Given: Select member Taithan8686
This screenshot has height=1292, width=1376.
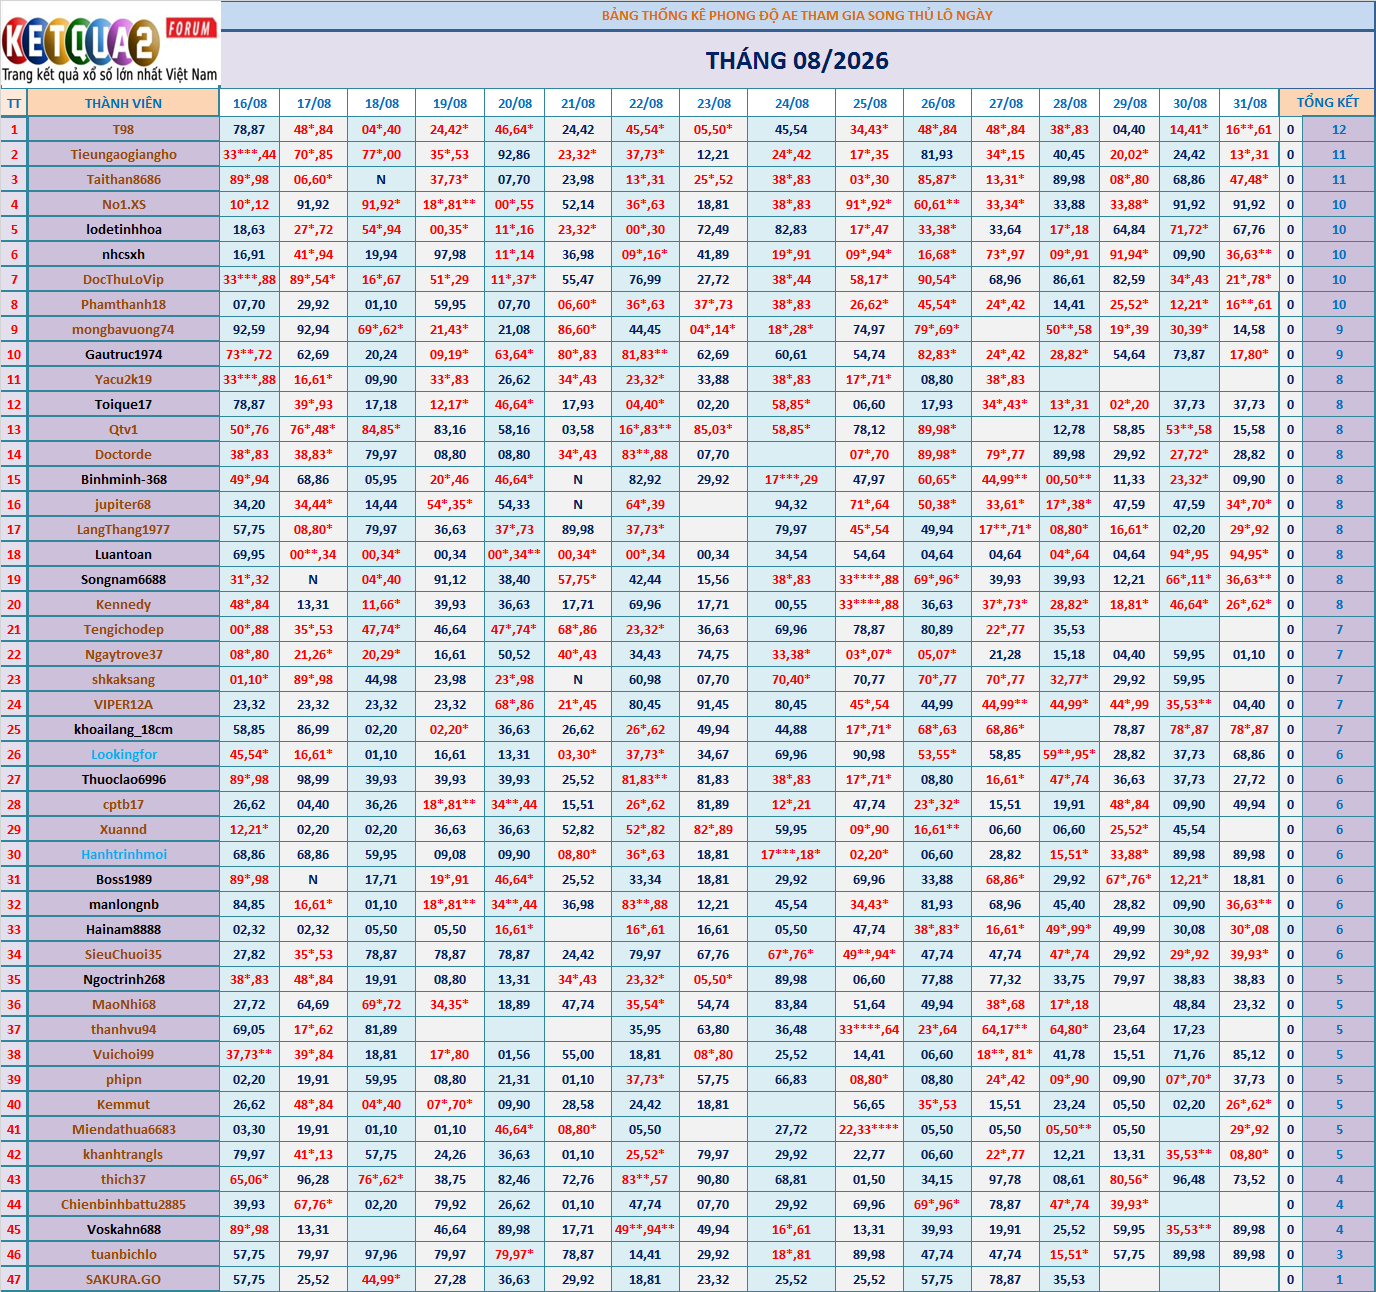Looking at the screenshot, I should click(x=123, y=179).
